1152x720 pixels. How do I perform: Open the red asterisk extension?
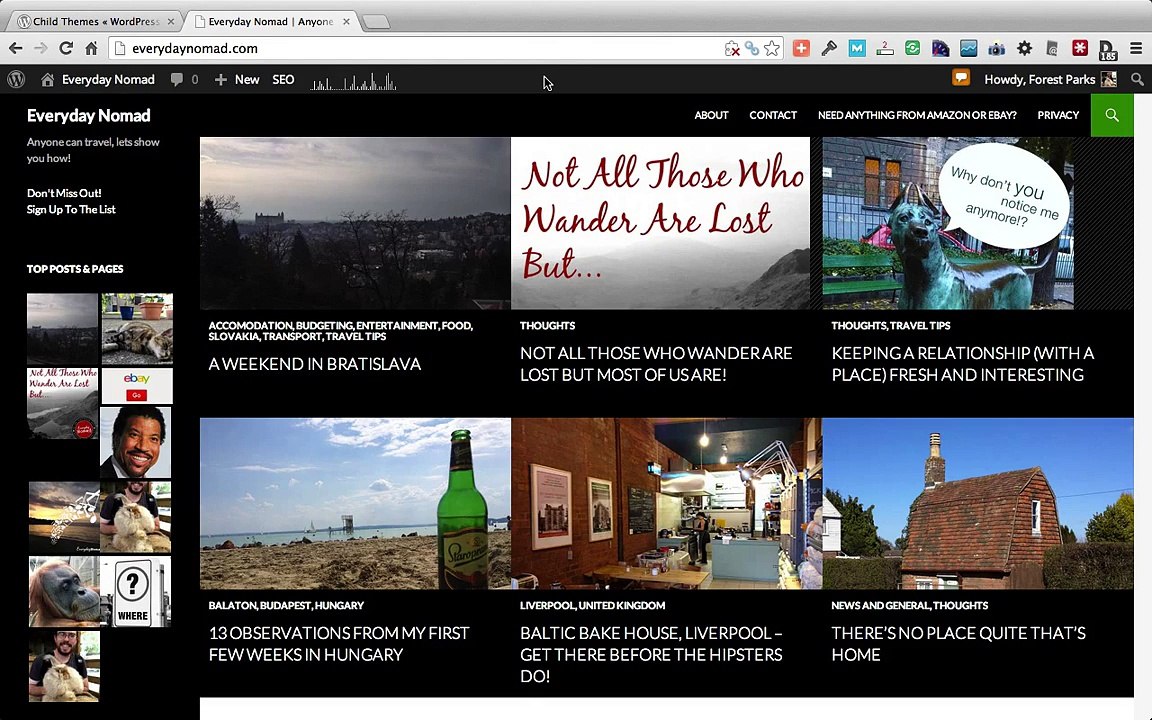(1080, 48)
